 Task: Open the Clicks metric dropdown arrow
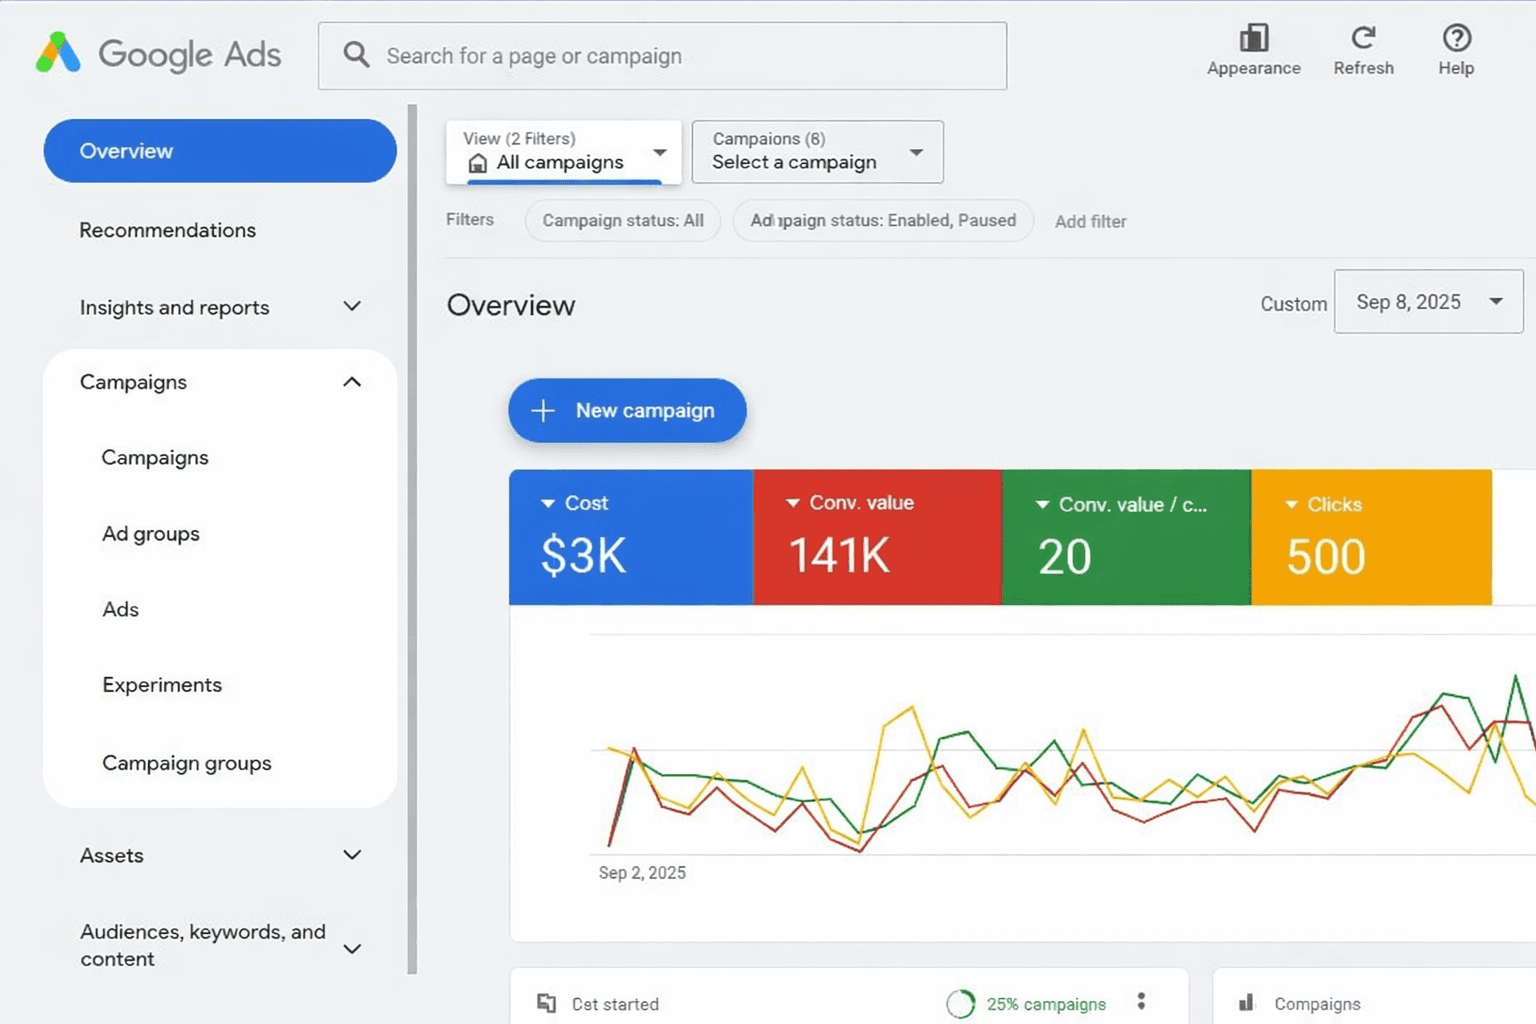click(x=1291, y=505)
